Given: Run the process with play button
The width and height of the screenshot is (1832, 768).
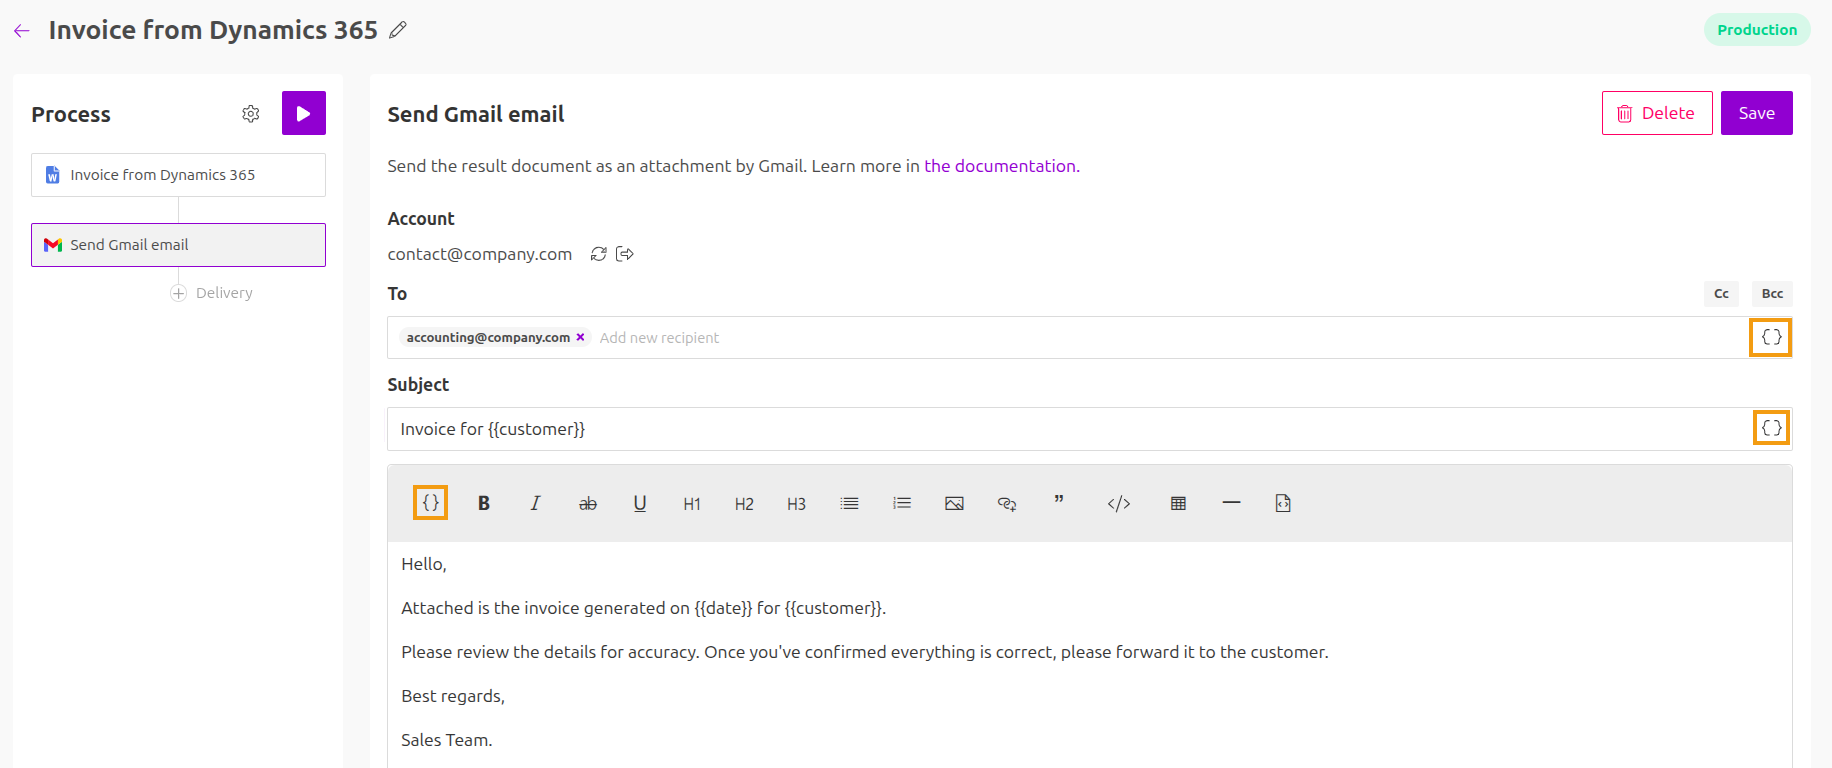Looking at the screenshot, I should (x=304, y=113).
